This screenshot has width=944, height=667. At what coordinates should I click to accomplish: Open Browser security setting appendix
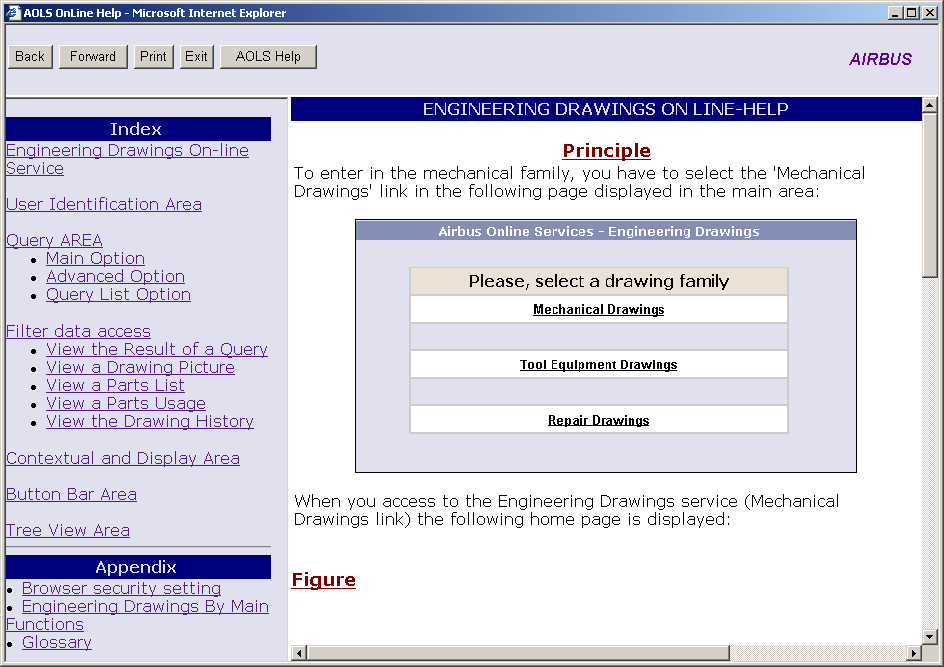pyautogui.click(x=121, y=589)
